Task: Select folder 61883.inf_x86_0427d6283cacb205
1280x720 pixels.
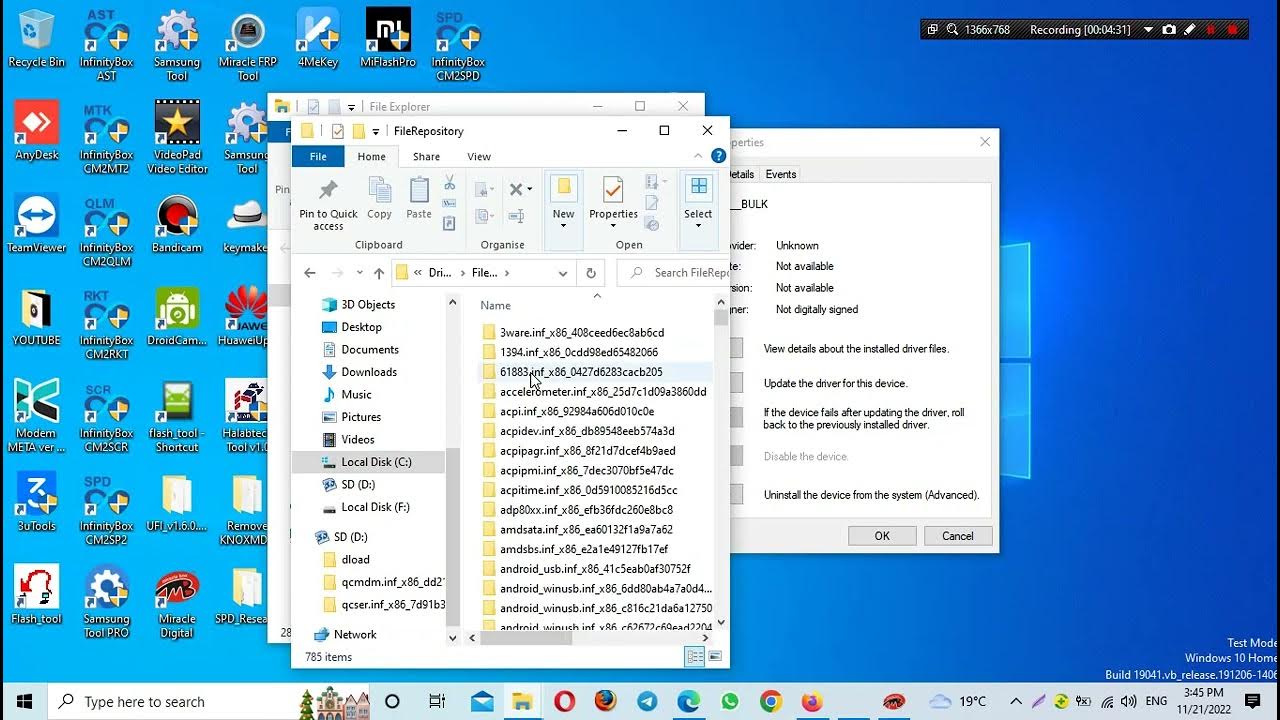Action: (581, 372)
